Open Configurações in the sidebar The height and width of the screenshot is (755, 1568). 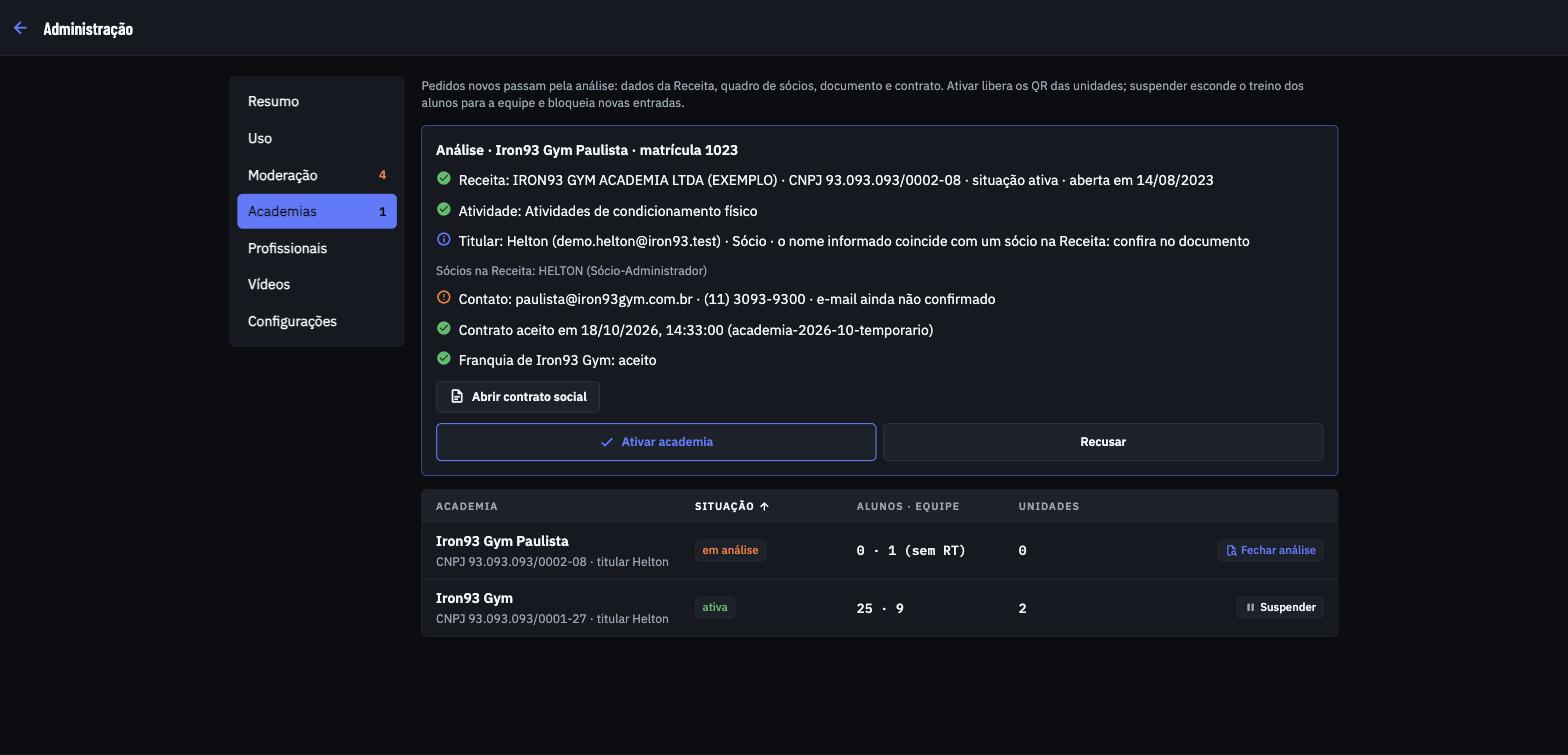[317, 321]
